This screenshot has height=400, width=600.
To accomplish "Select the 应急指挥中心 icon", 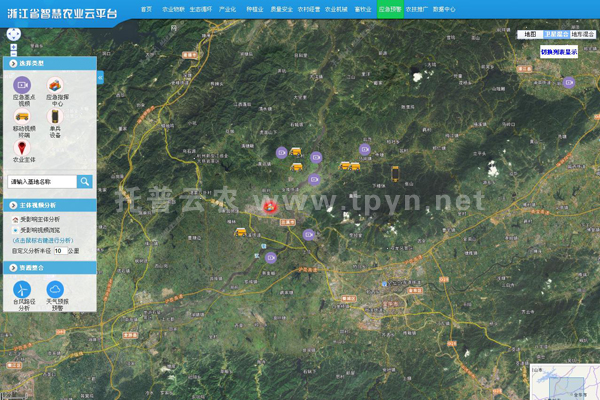I will tap(57, 87).
